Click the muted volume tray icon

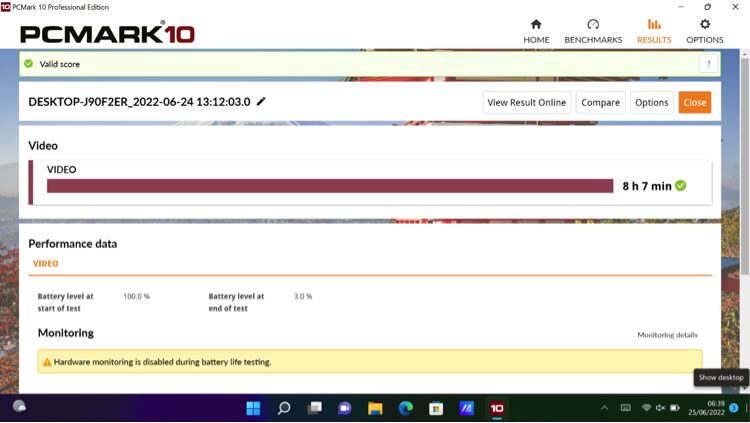pos(661,408)
